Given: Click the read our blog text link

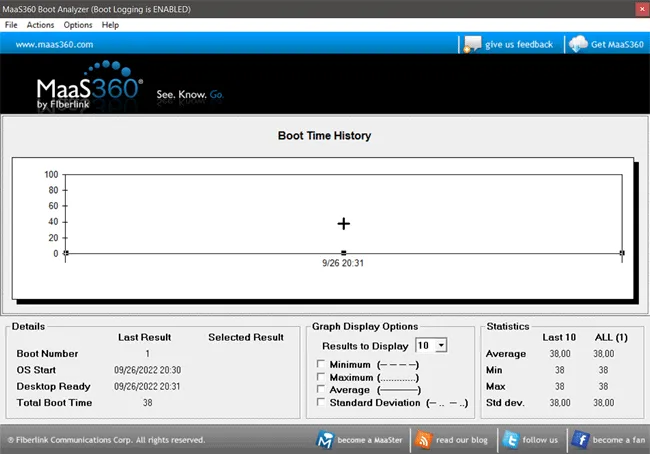Looking at the screenshot, I should (462, 440).
